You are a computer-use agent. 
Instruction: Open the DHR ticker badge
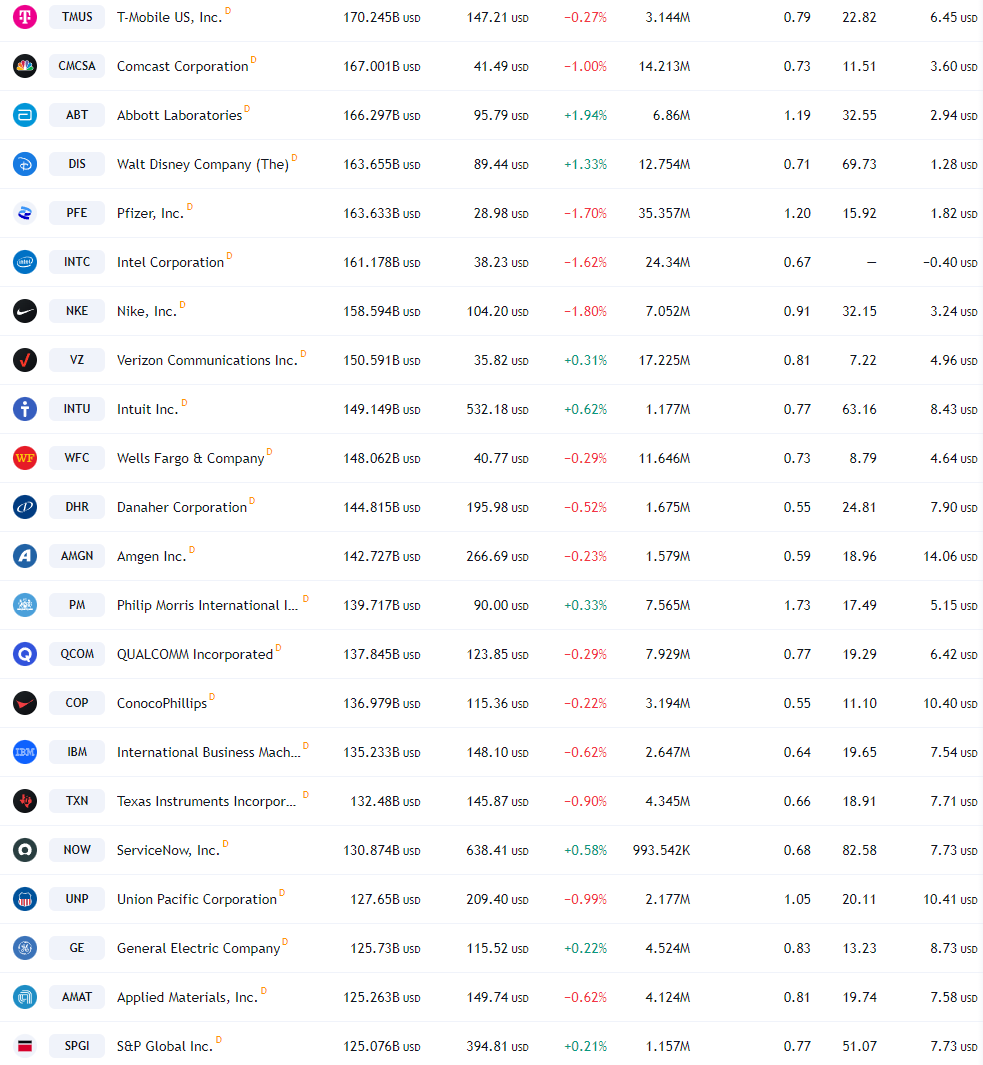77,507
